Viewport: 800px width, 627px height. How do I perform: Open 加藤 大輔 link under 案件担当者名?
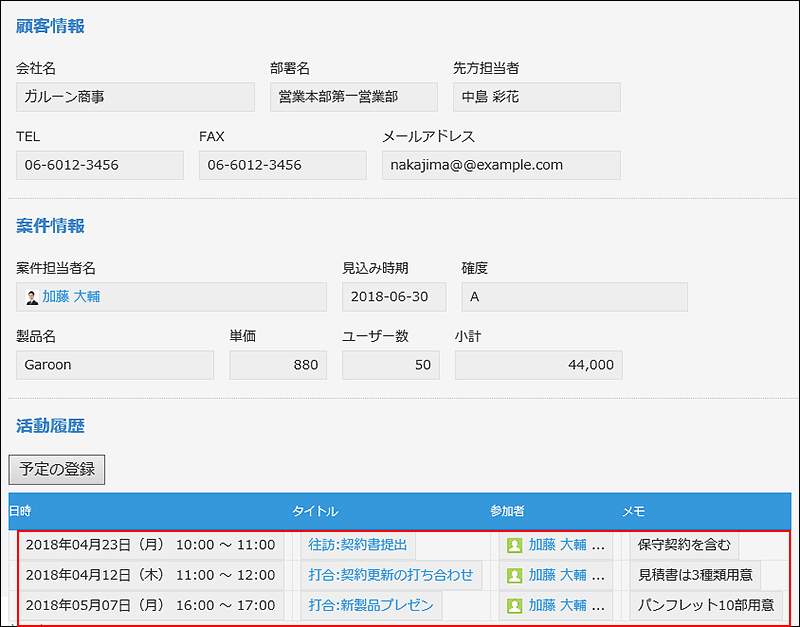[71, 296]
